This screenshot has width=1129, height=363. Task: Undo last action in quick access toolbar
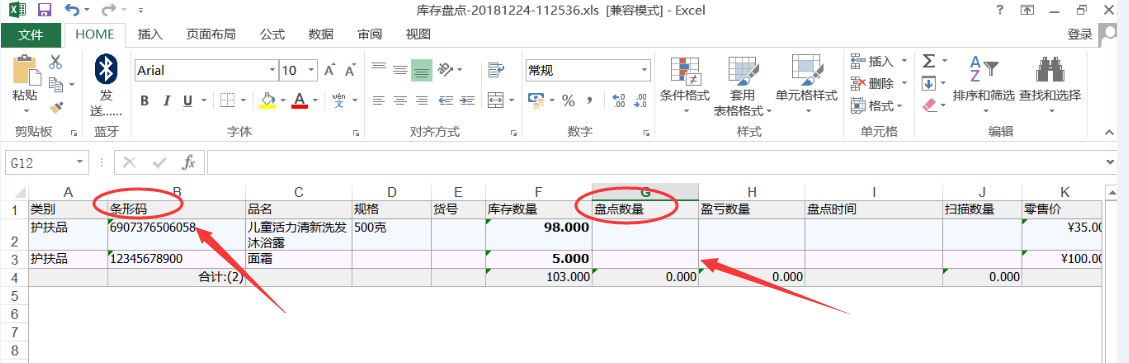click(x=71, y=10)
